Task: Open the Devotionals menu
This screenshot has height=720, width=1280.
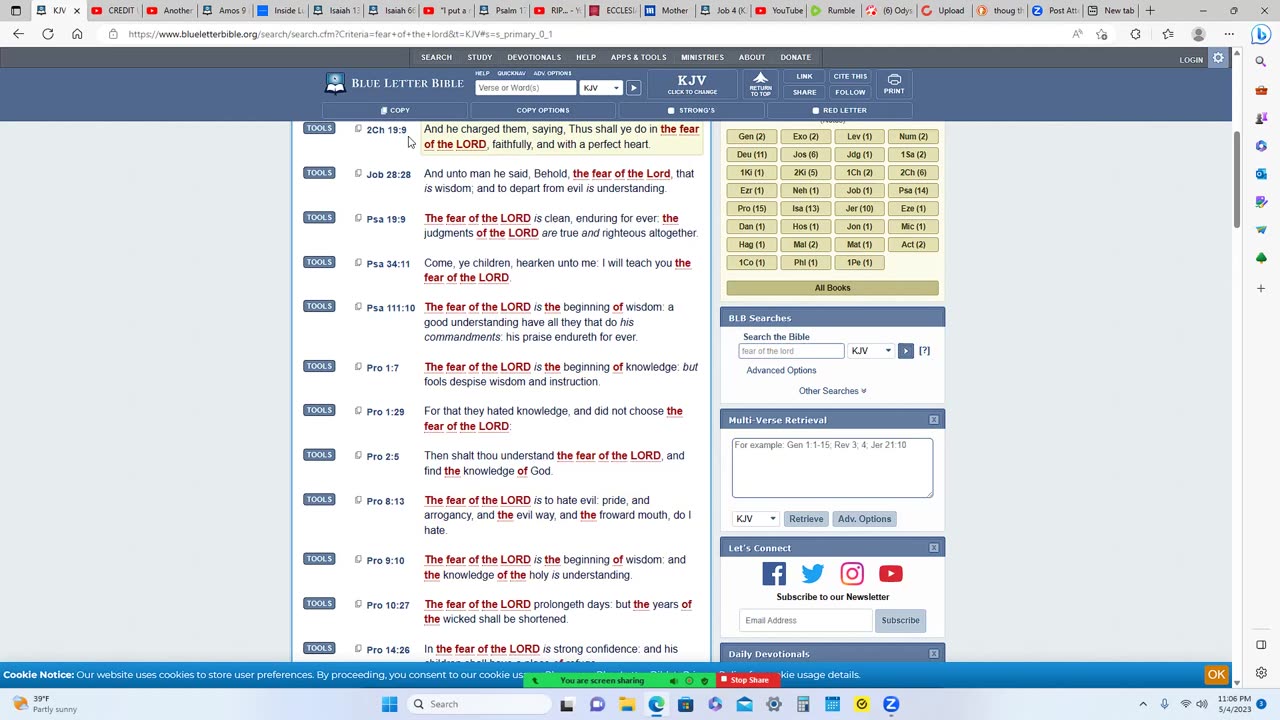Action: [x=534, y=57]
